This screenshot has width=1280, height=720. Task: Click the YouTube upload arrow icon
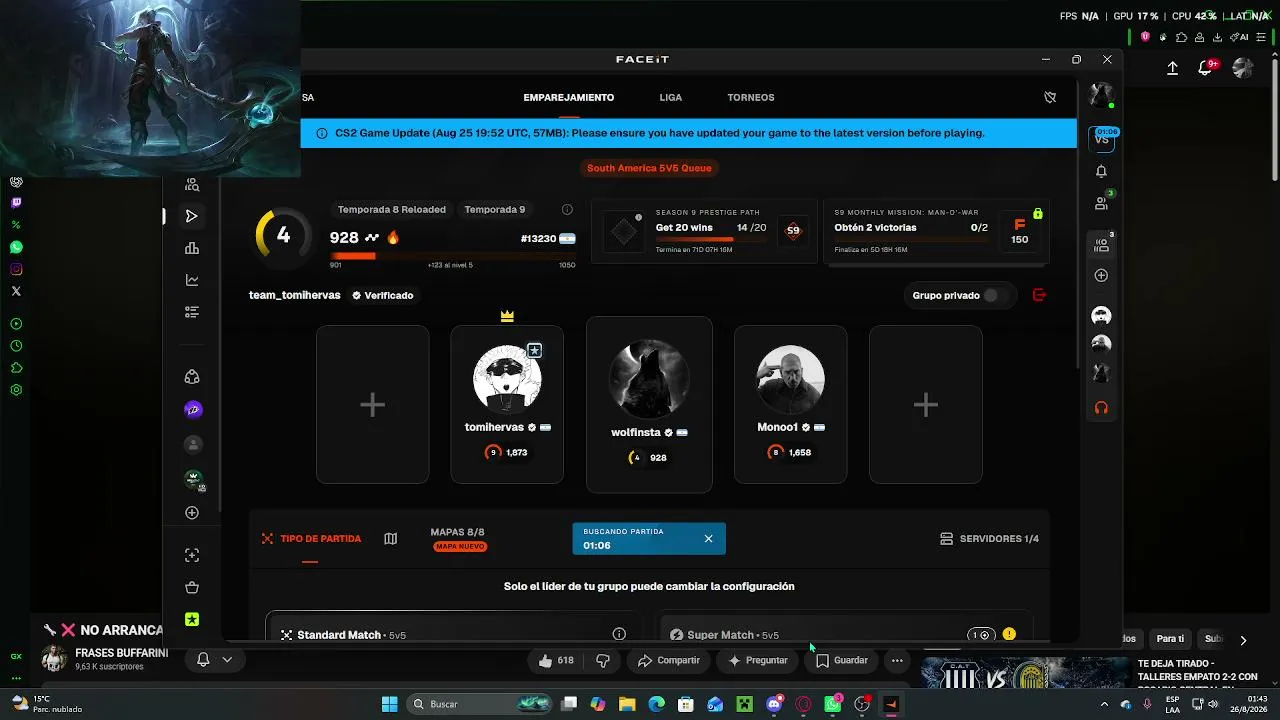pos(1172,68)
